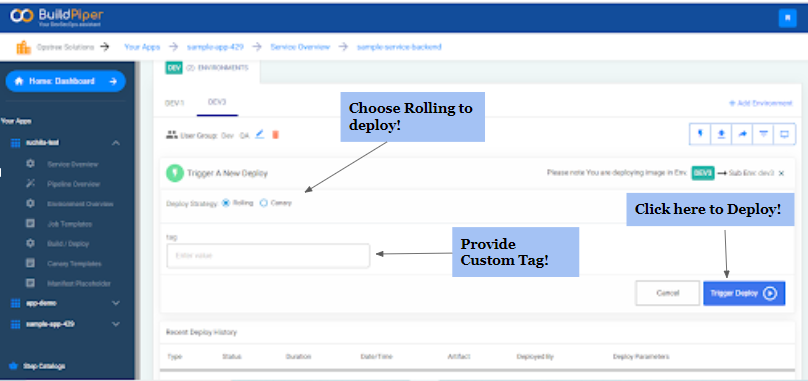
Task: Open Step Catalogs in the sidebar
Action: (x=44, y=366)
